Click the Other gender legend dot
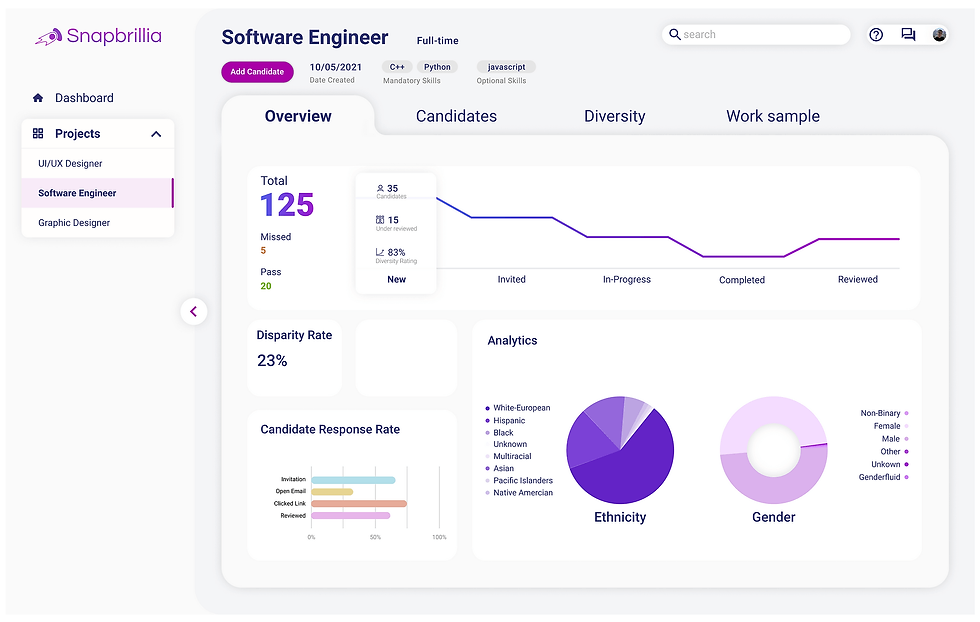 click(x=906, y=451)
